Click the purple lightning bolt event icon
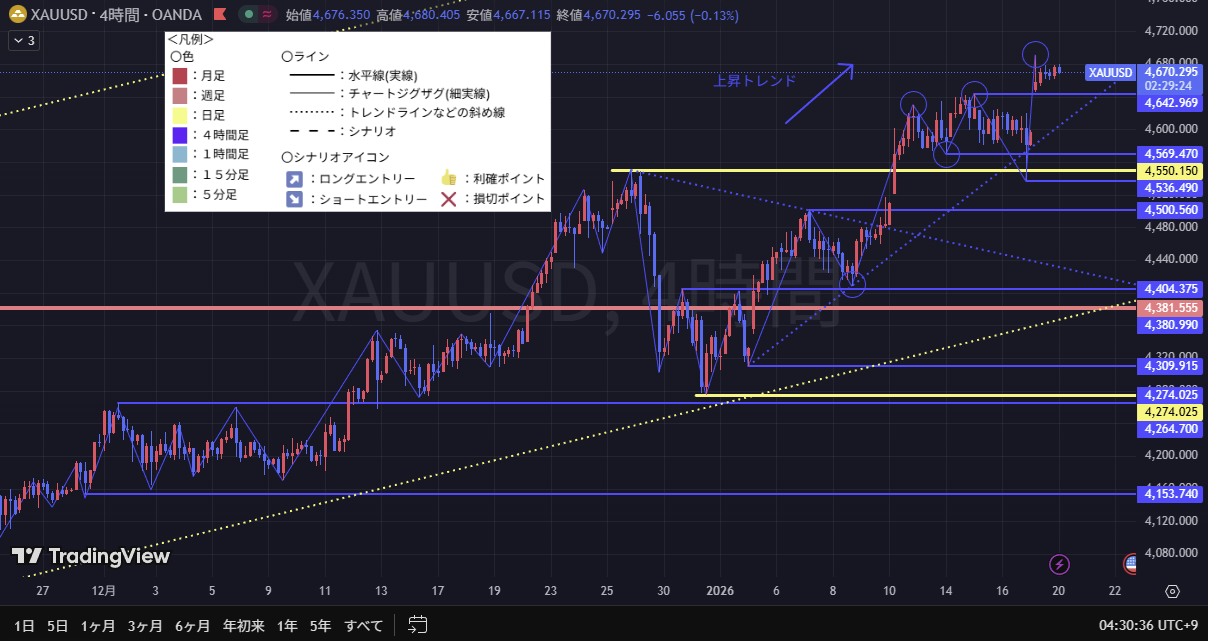The height and width of the screenshot is (641, 1208). pyautogui.click(x=1060, y=565)
